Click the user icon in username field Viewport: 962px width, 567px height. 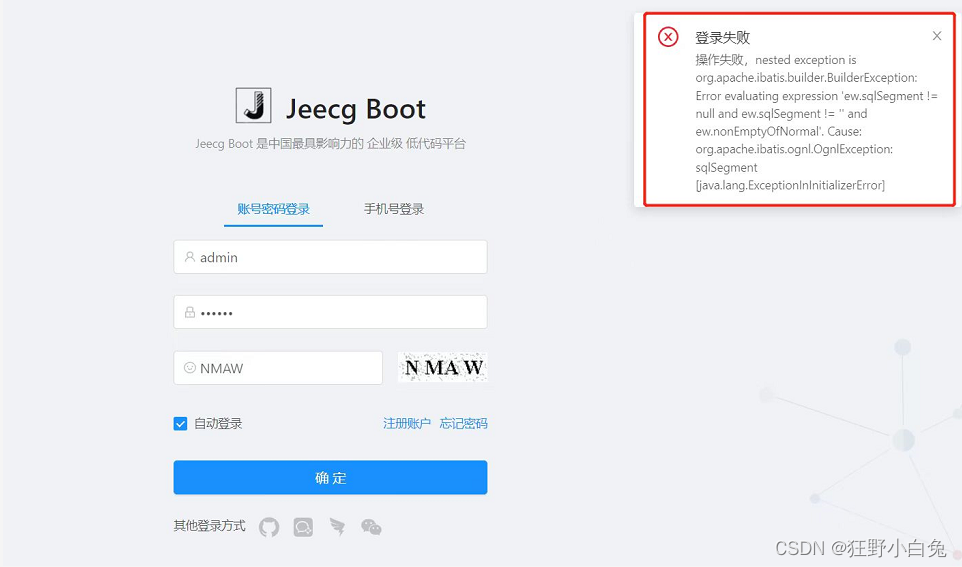(190, 257)
